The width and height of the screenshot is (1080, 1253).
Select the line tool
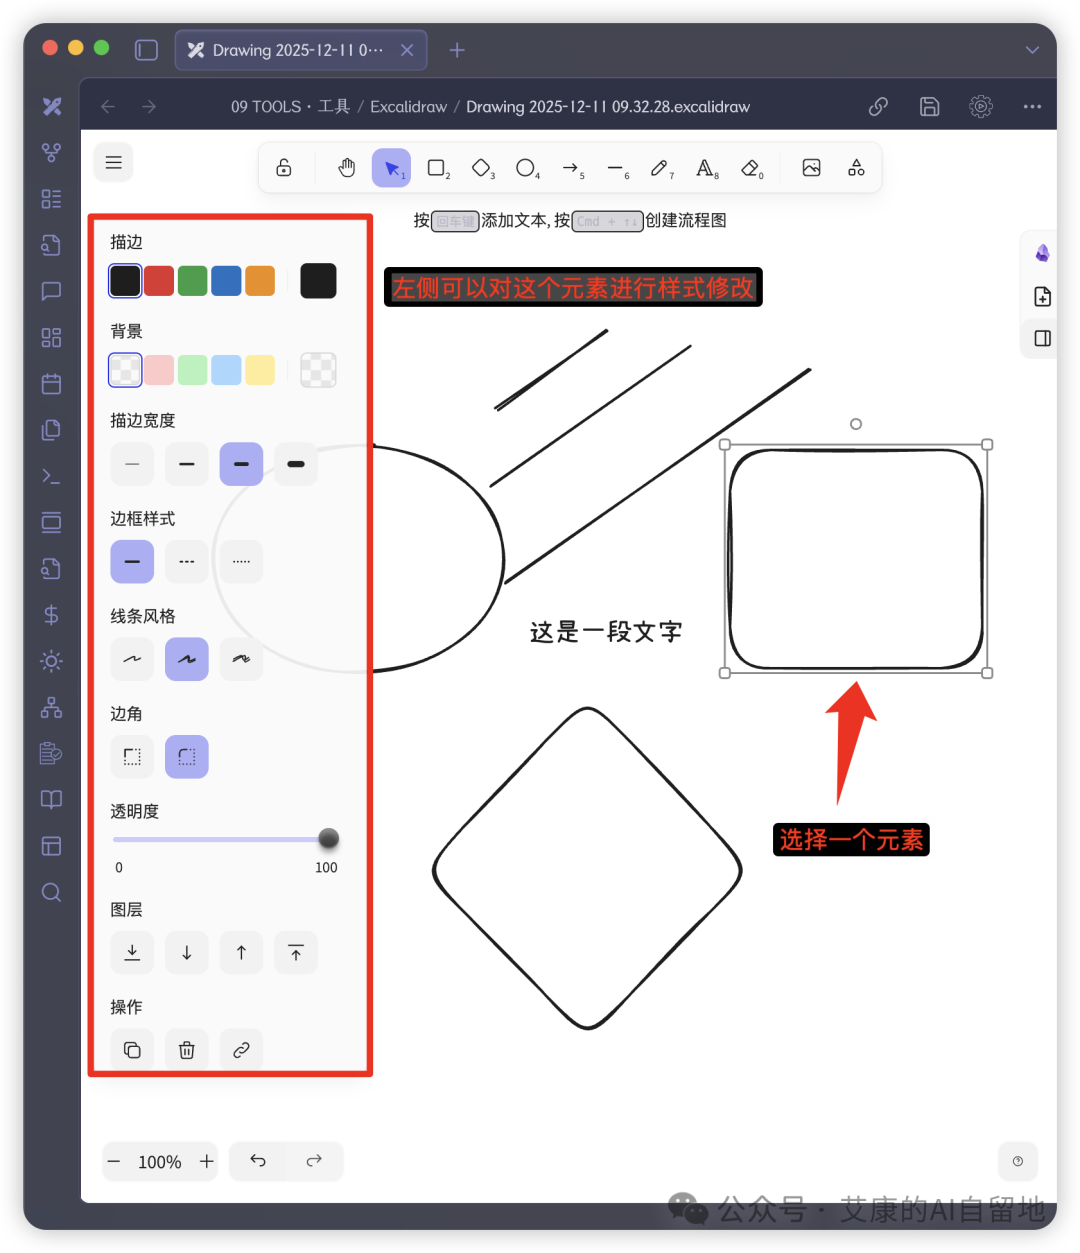tap(616, 168)
